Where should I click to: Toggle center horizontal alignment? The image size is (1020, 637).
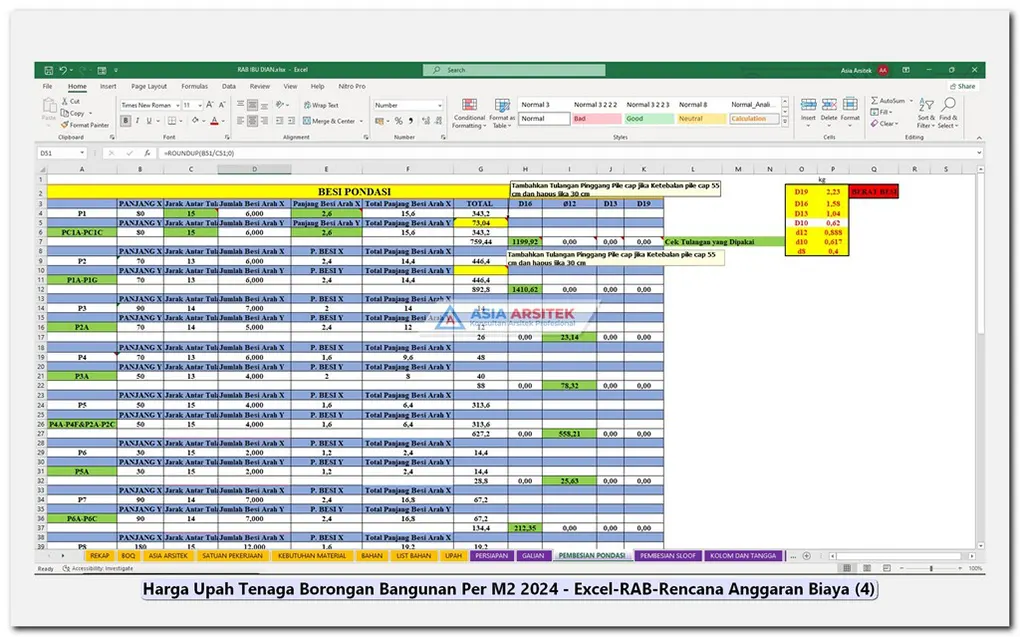pyautogui.click(x=252, y=121)
